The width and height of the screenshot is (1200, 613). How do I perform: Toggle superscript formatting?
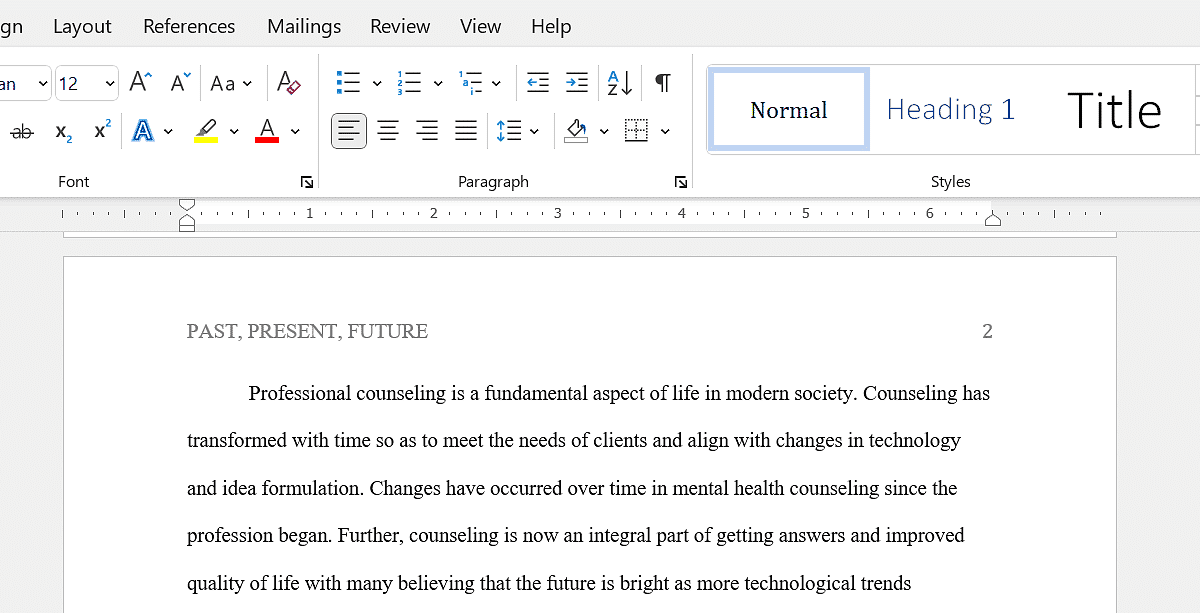[x=102, y=131]
